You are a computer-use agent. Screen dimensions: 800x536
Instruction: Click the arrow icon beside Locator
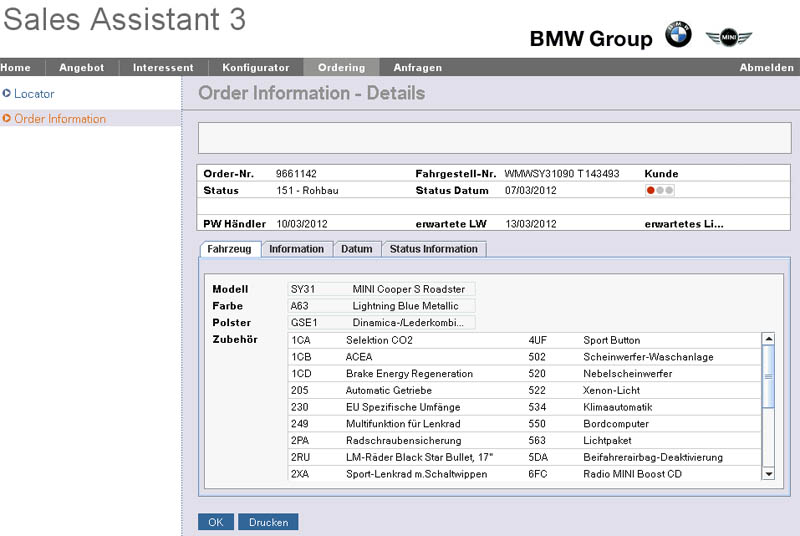click(x=7, y=93)
